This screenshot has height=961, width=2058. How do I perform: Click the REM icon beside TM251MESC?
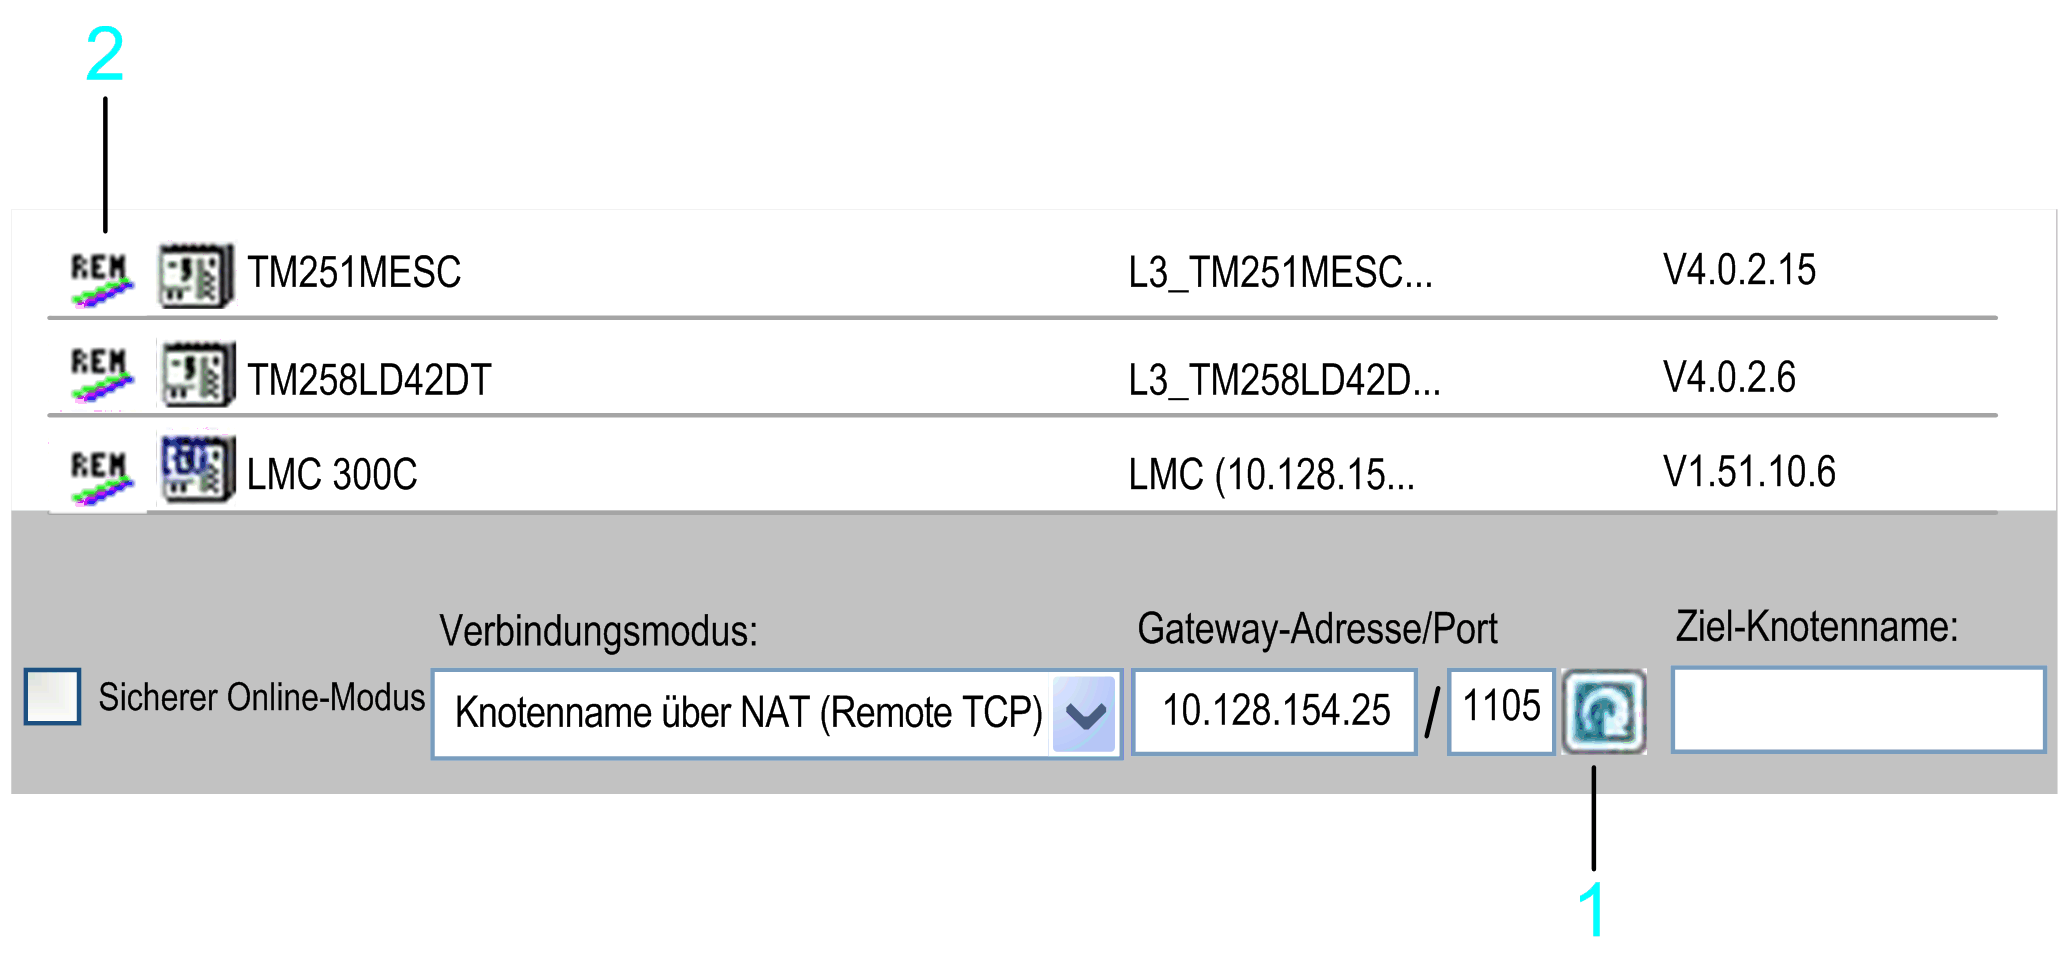coord(100,278)
